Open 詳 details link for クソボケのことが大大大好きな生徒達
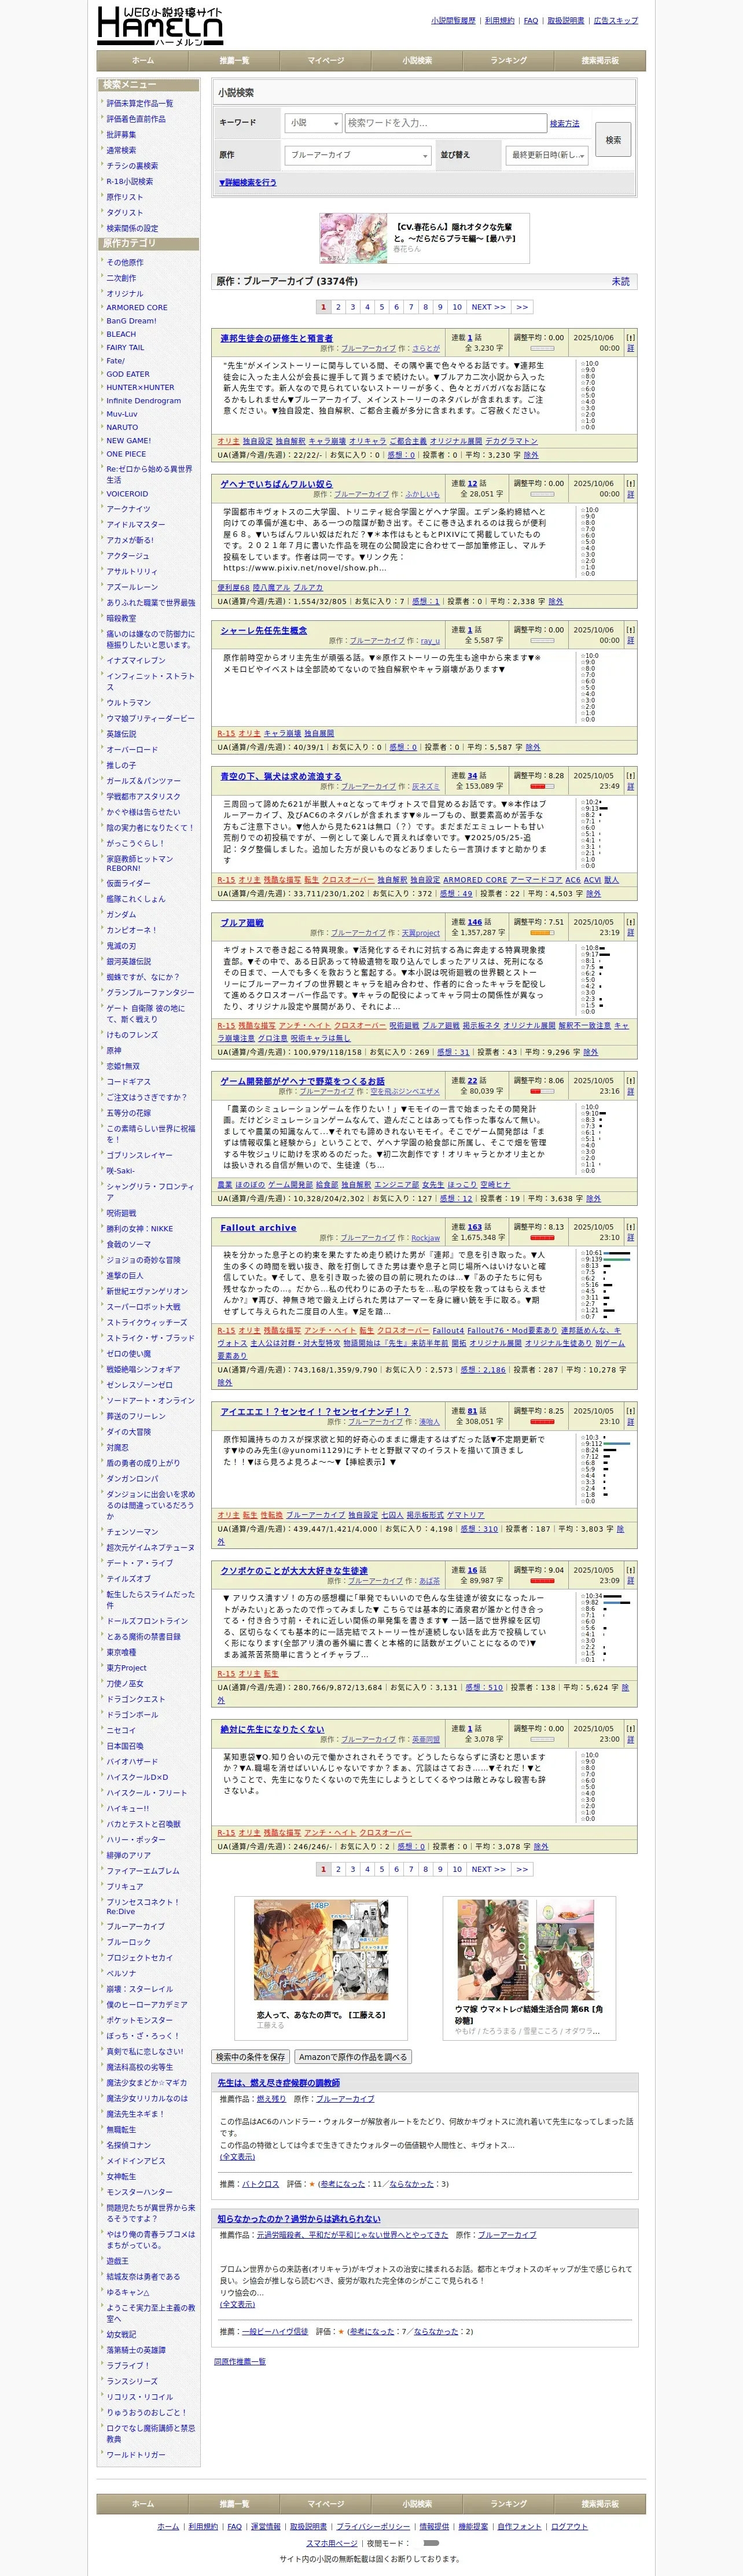The image size is (743, 2576). tap(630, 1581)
